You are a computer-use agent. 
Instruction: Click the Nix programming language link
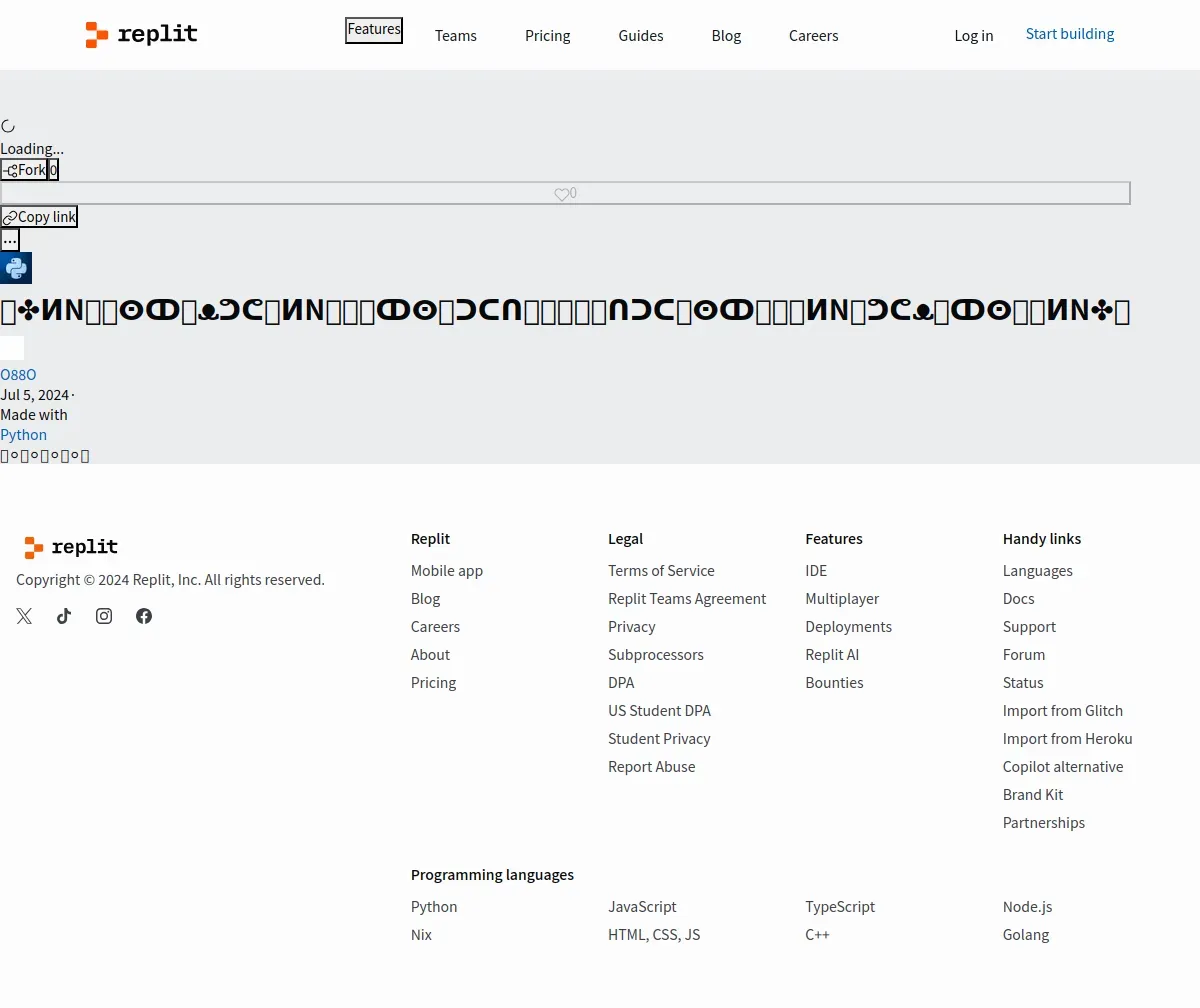point(422,935)
